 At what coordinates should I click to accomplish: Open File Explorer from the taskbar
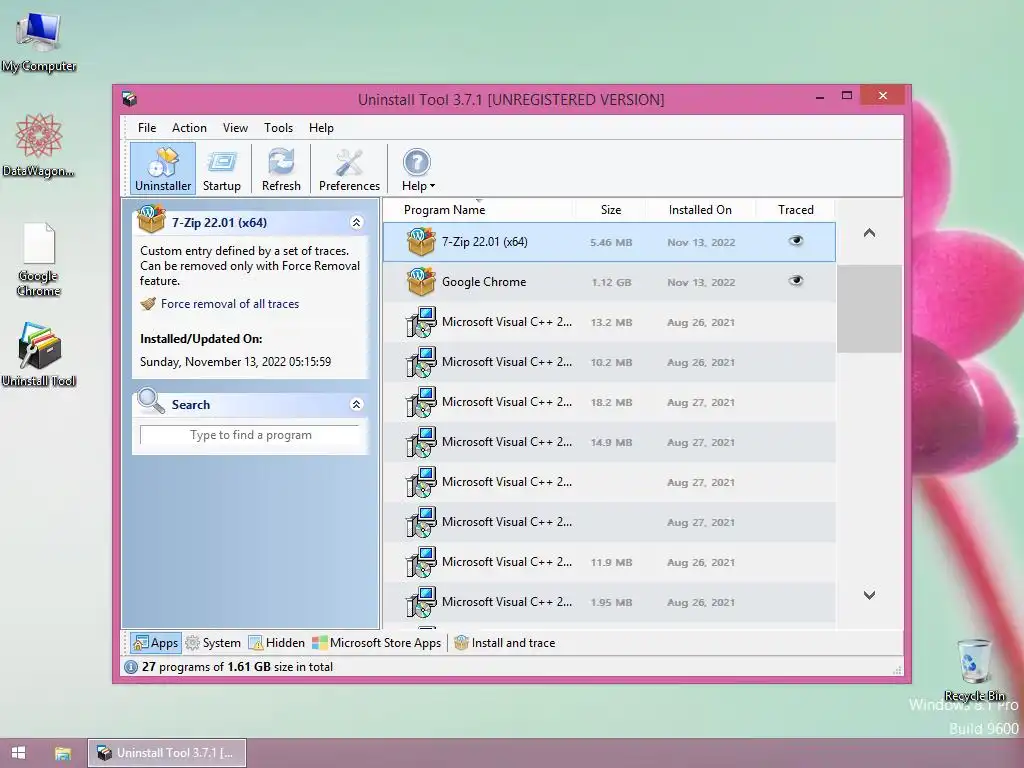(63, 753)
